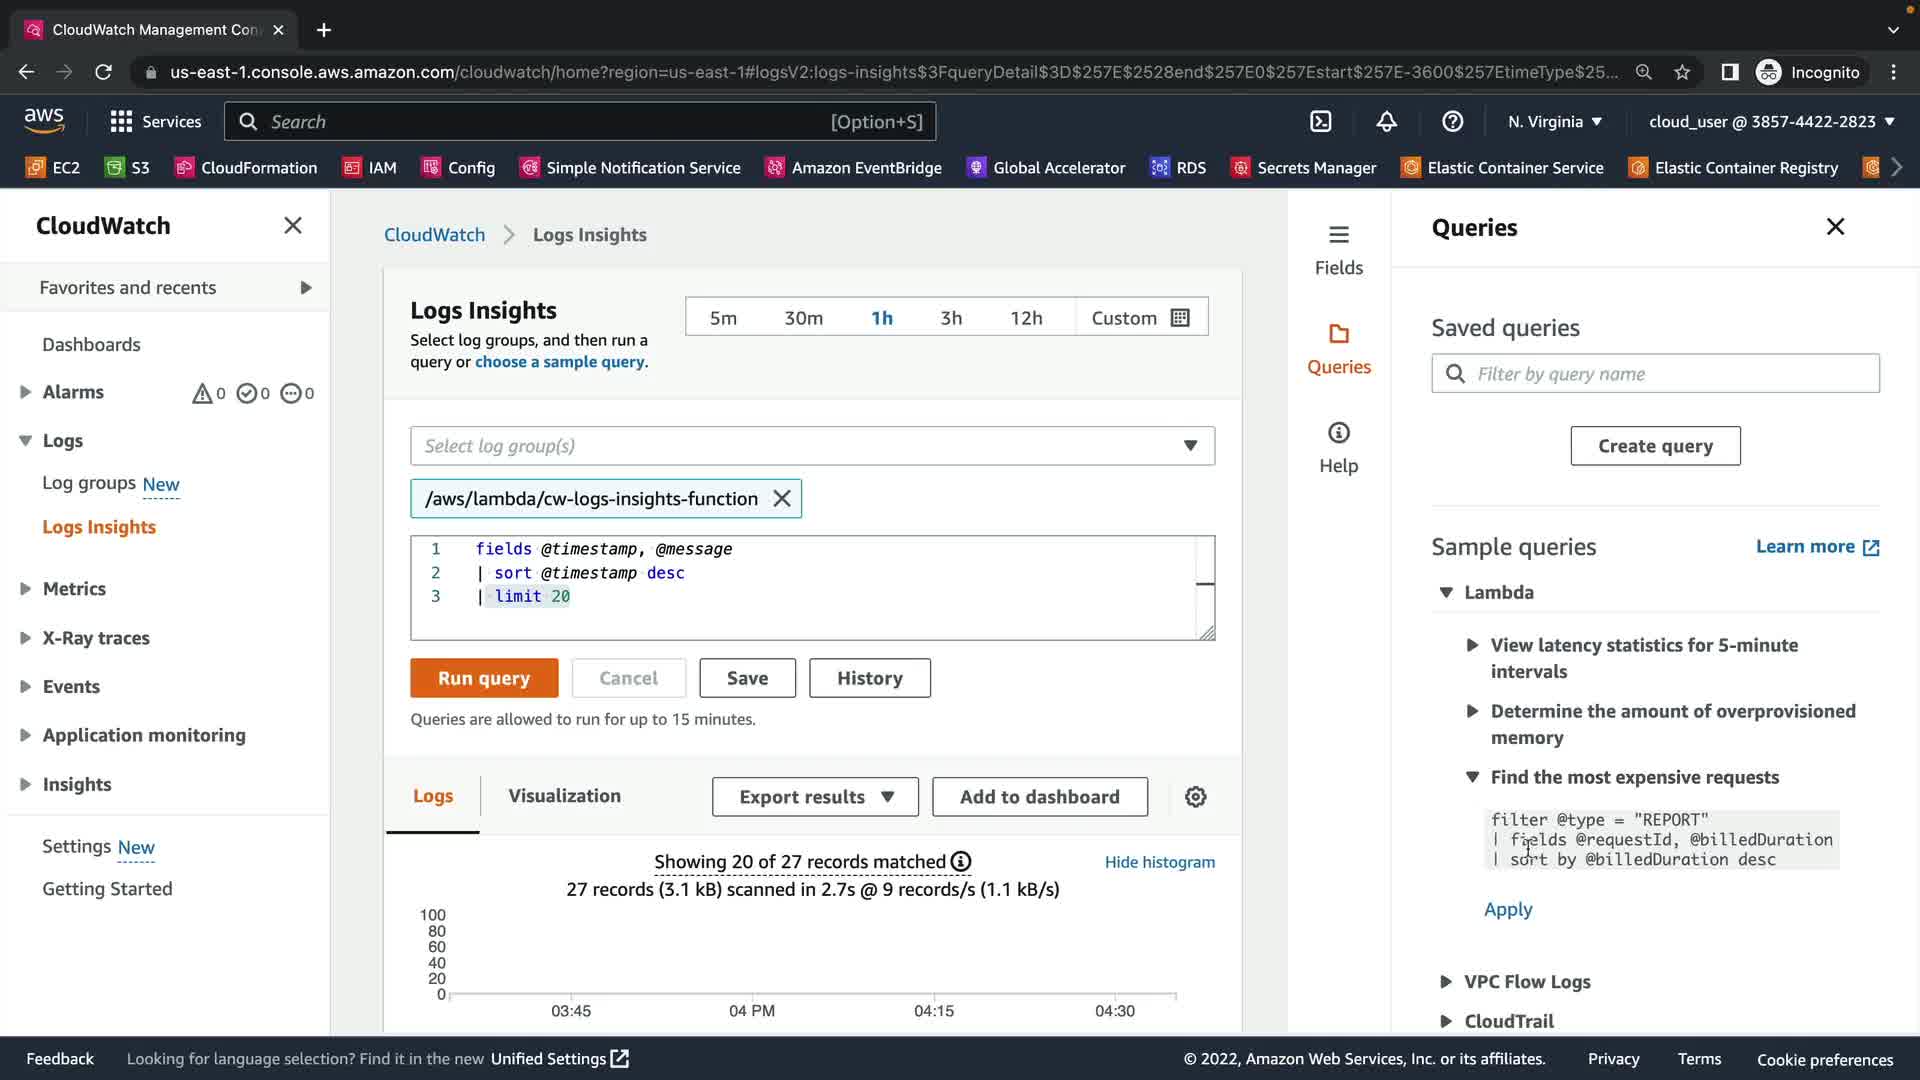Choose the 12h time range option
The width and height of the screenshot is (1920, 1080).
coord(1025,318)
